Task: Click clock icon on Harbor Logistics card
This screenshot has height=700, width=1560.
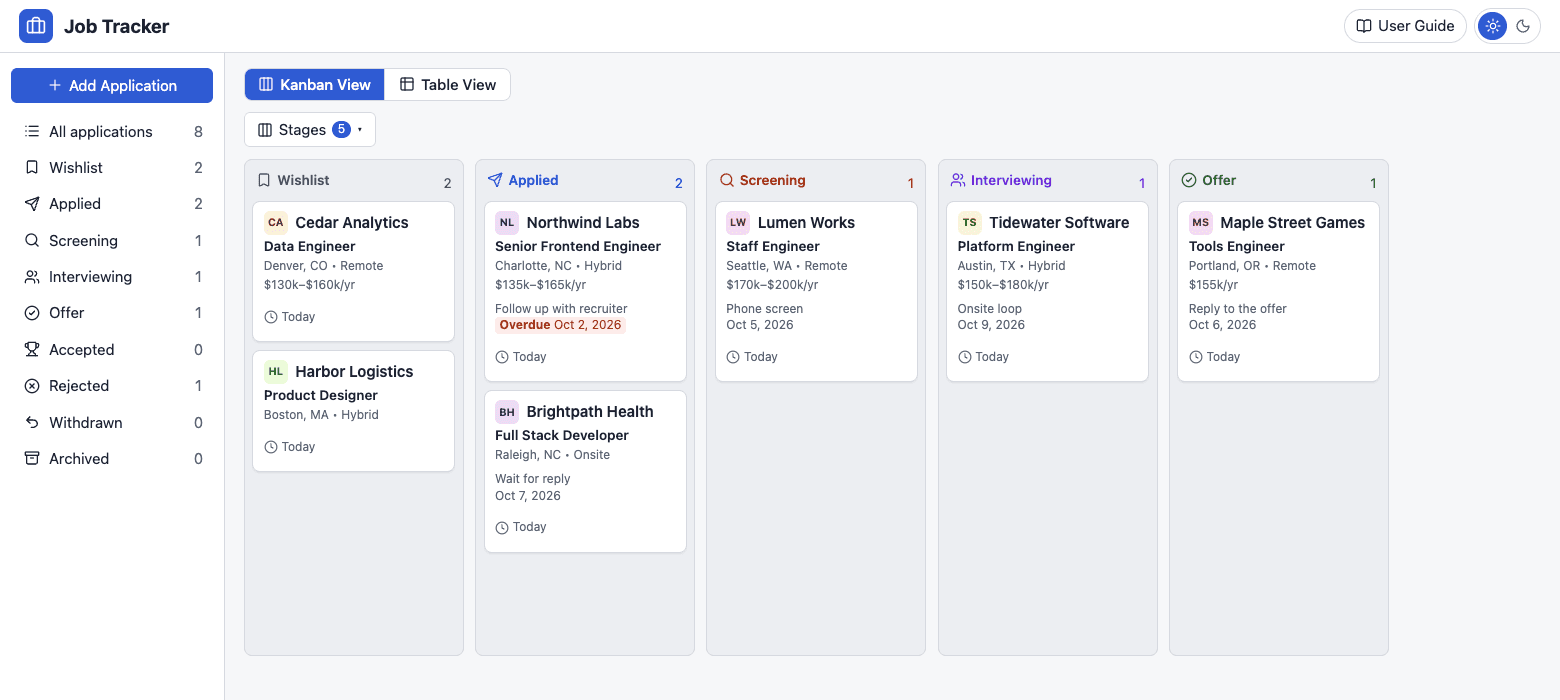Action: (x=271, y=447)
